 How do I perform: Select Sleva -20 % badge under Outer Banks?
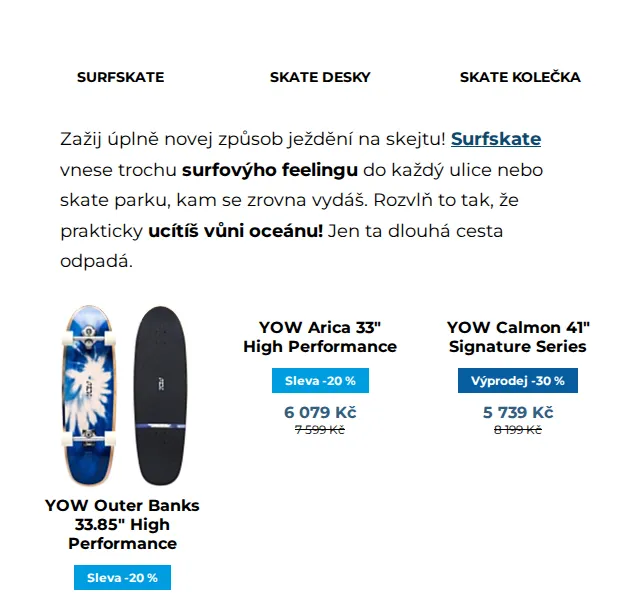tap(122, 578)
